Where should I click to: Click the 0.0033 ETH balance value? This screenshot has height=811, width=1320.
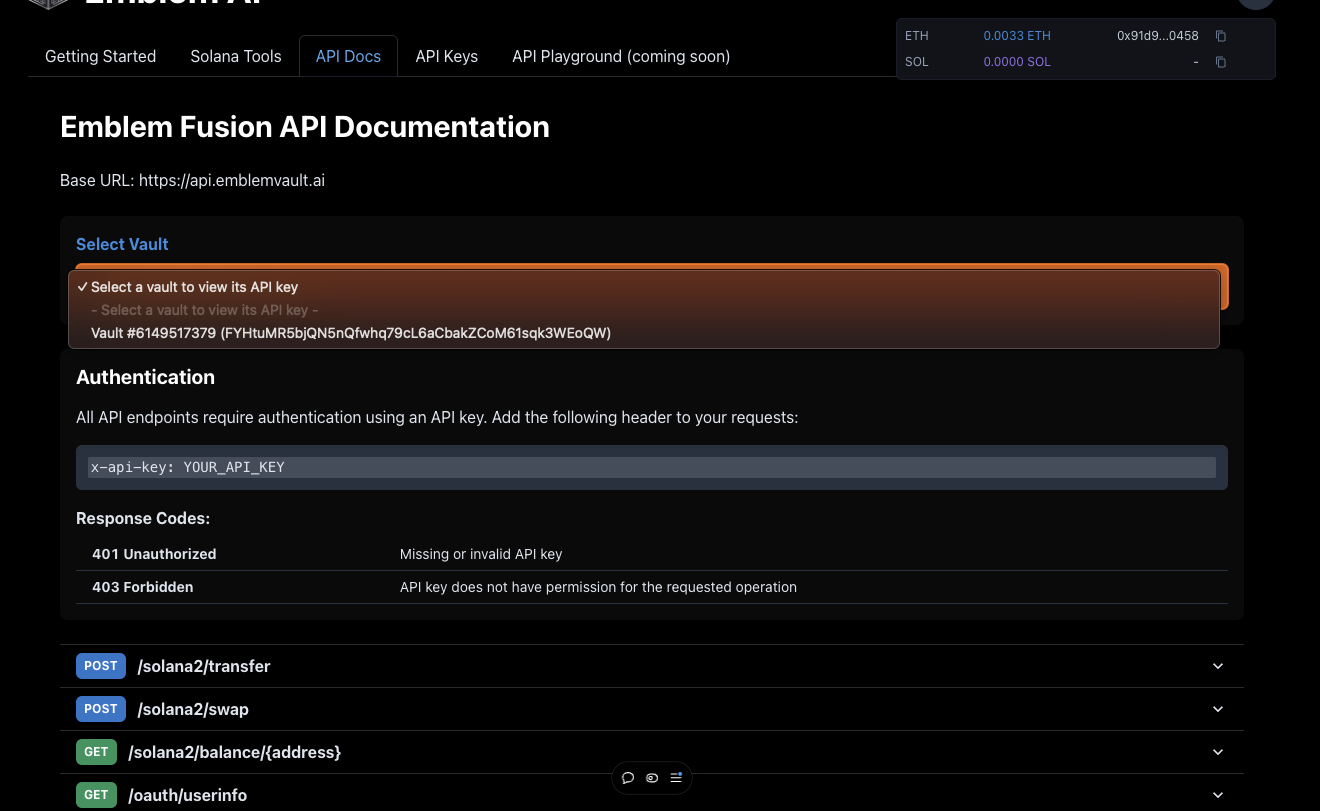[1017, 36]
